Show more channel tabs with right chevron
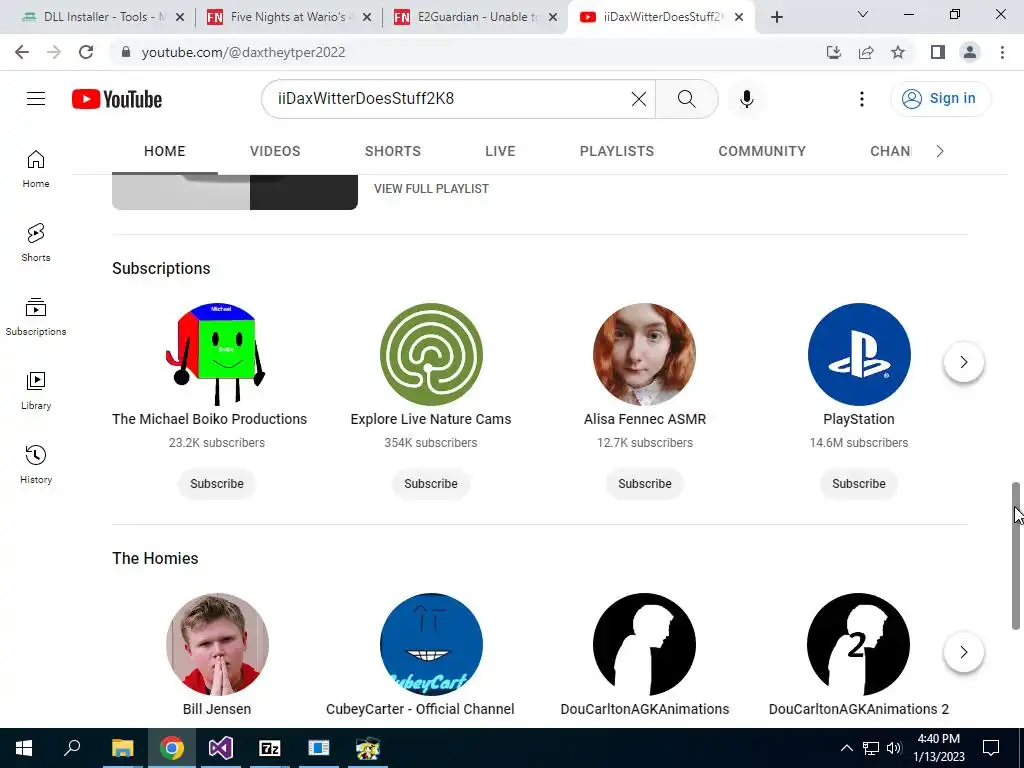Screen dimensions: 1024x768 pos(940,152)
